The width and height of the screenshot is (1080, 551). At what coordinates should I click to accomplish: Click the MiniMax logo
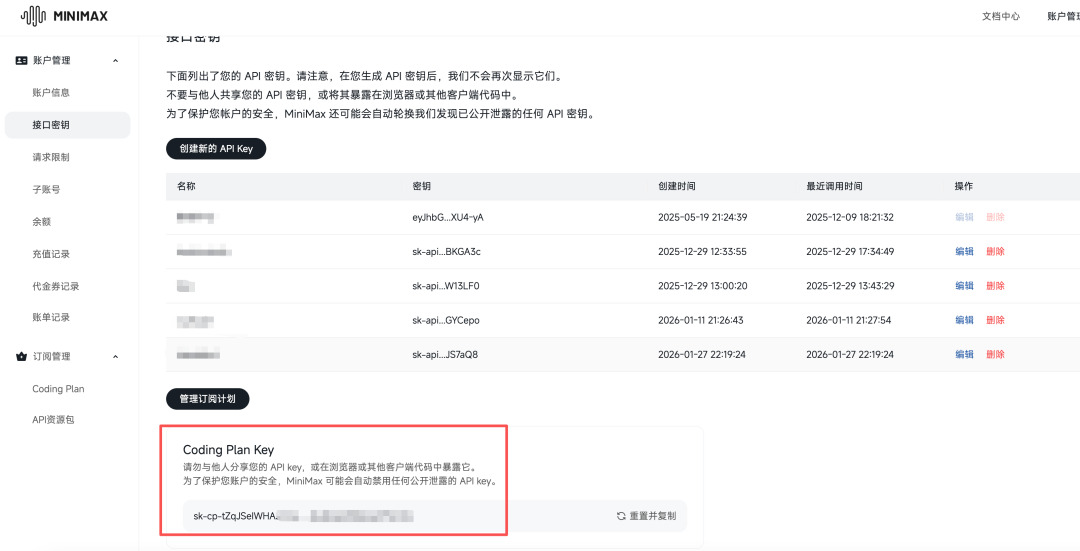(x=64, y=16)
